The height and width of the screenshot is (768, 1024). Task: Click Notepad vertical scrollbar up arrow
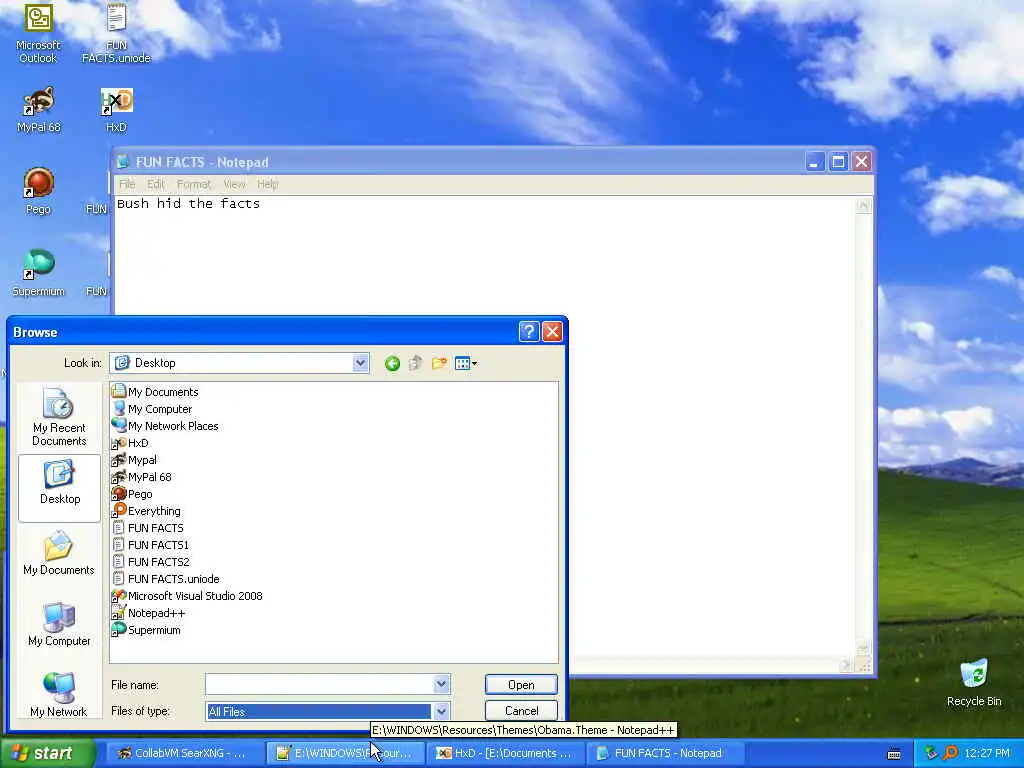pos(863,206)
